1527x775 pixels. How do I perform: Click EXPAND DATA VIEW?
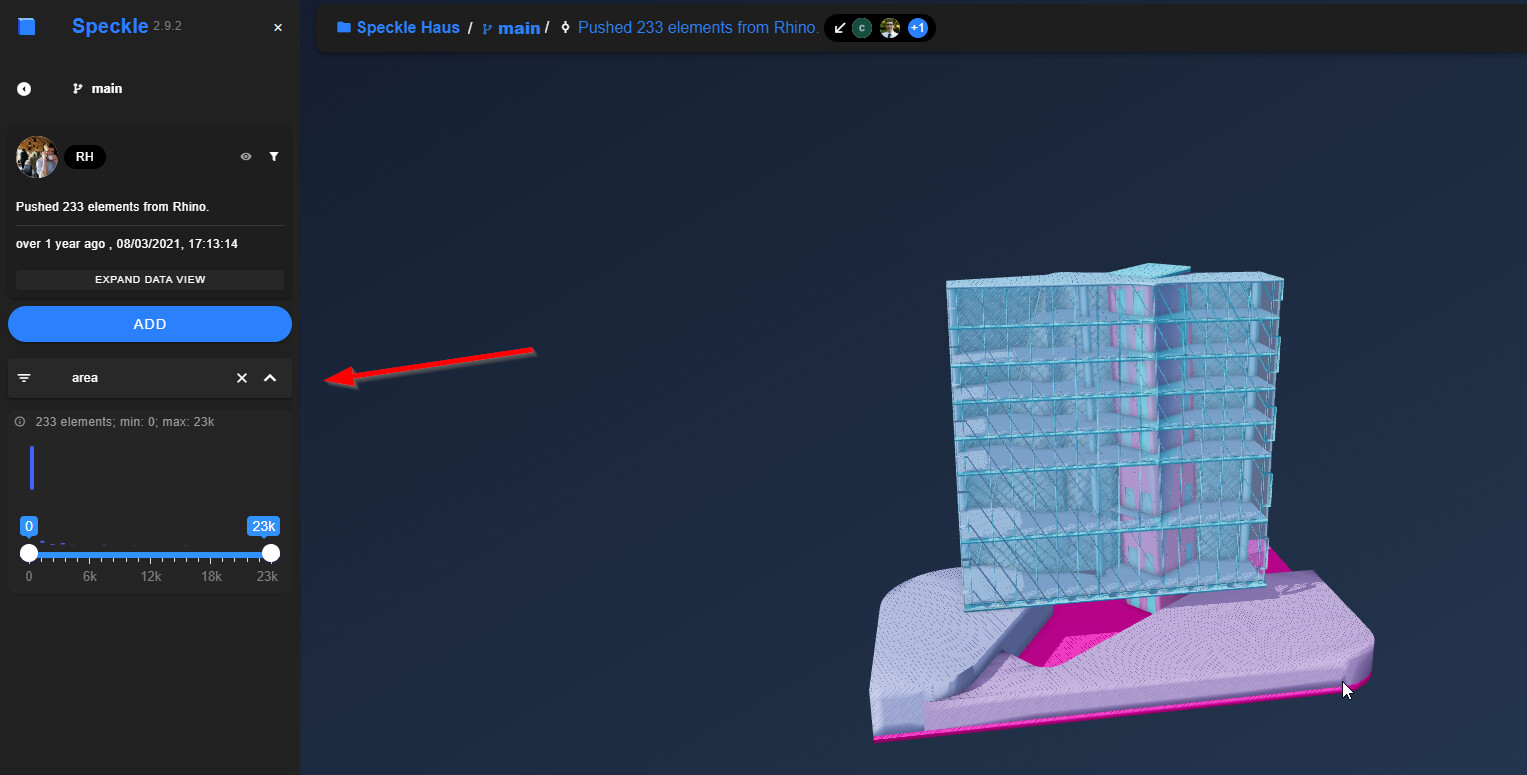149,279
